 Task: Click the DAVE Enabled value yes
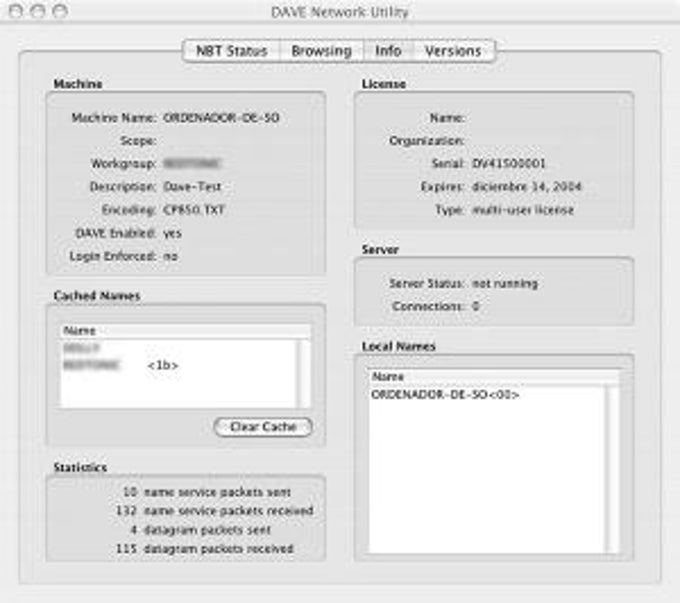[x=172, y=234]
